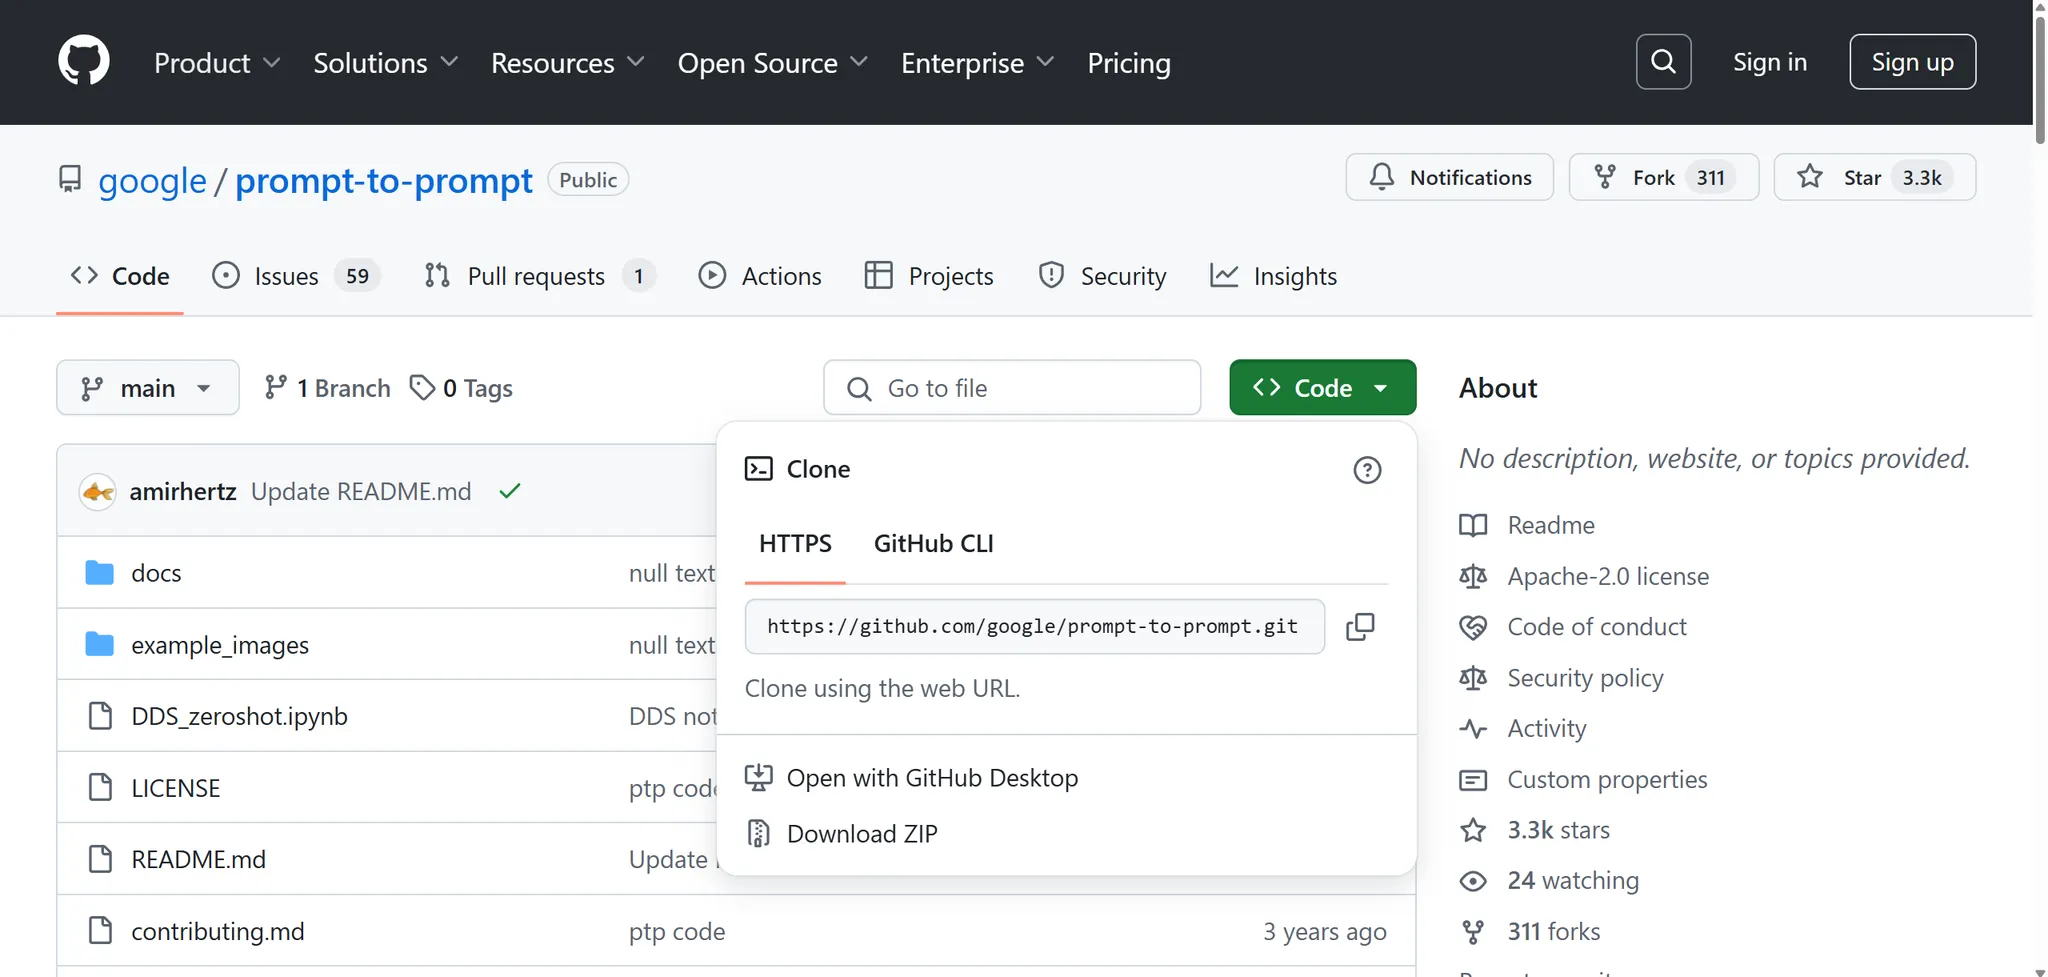
Task: Click the green commit status checkmark
Action: [510, 491]
